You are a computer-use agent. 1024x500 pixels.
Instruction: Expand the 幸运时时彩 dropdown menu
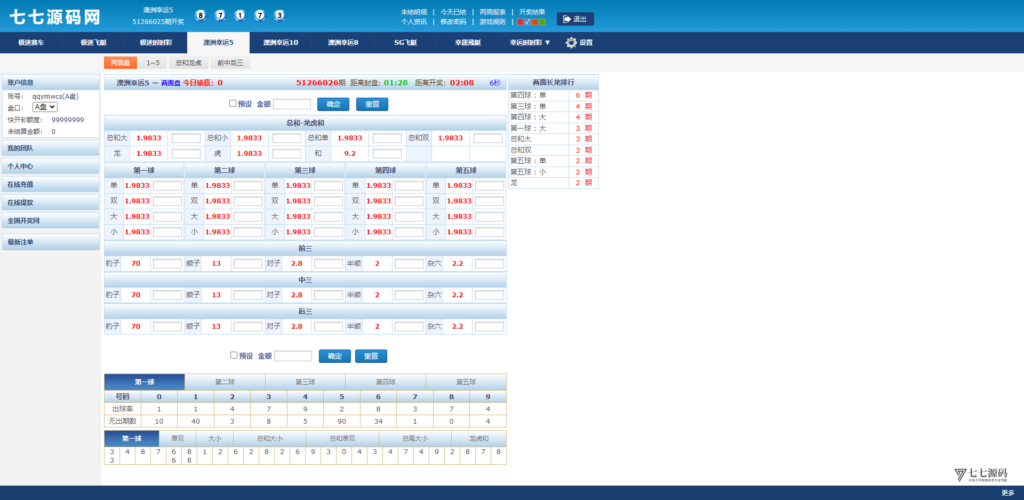tap(529, 43)
